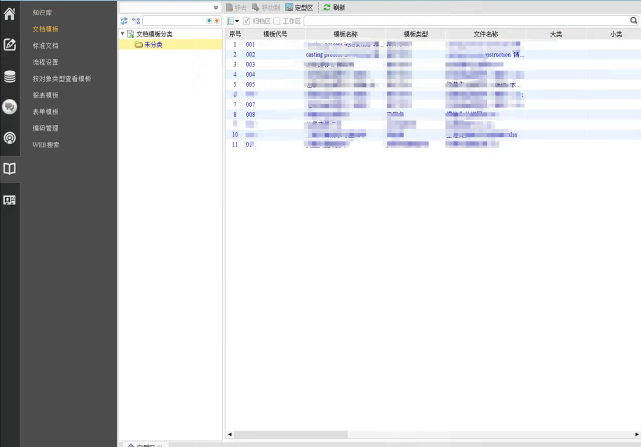
Task: Click the 大类 column header
Action: pyautogui.click(x=556, y=34)
